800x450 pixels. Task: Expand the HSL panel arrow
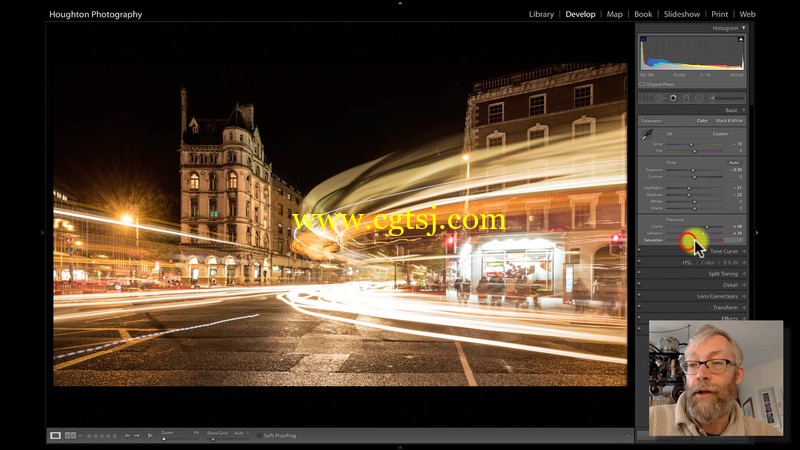click(x=744, y=262)
